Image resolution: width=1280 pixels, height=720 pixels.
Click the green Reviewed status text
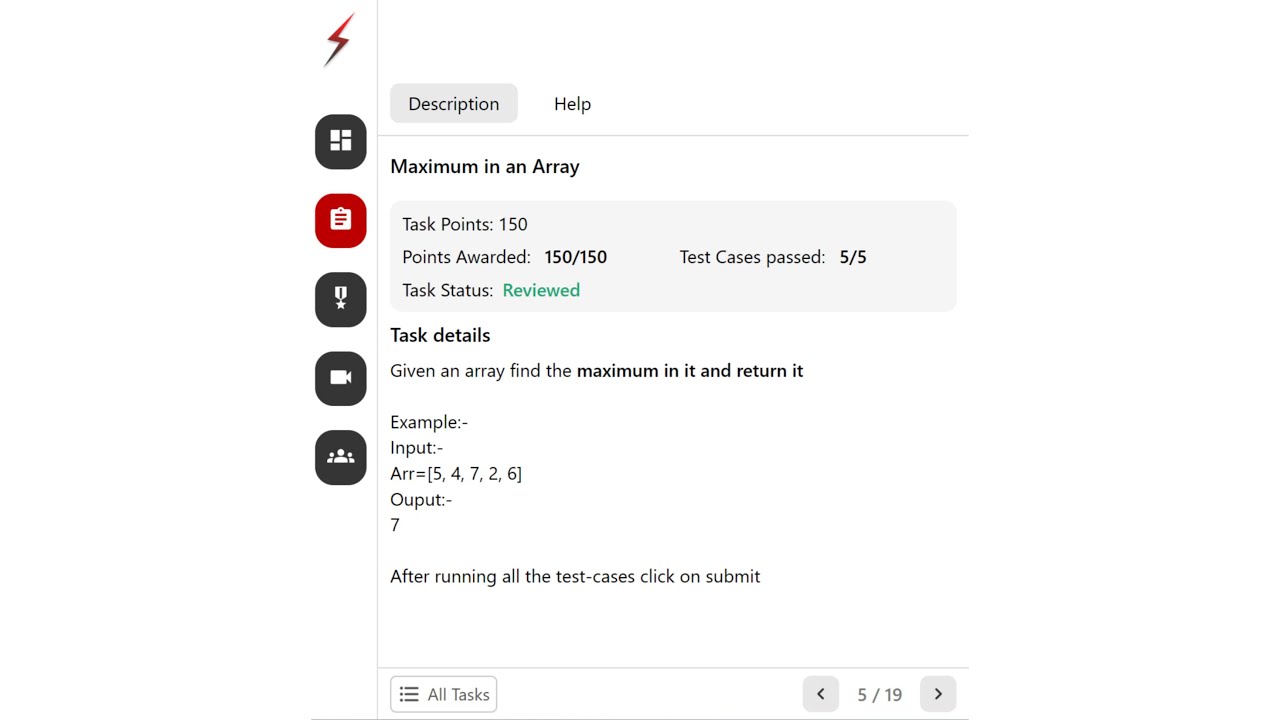click(541, 290)
